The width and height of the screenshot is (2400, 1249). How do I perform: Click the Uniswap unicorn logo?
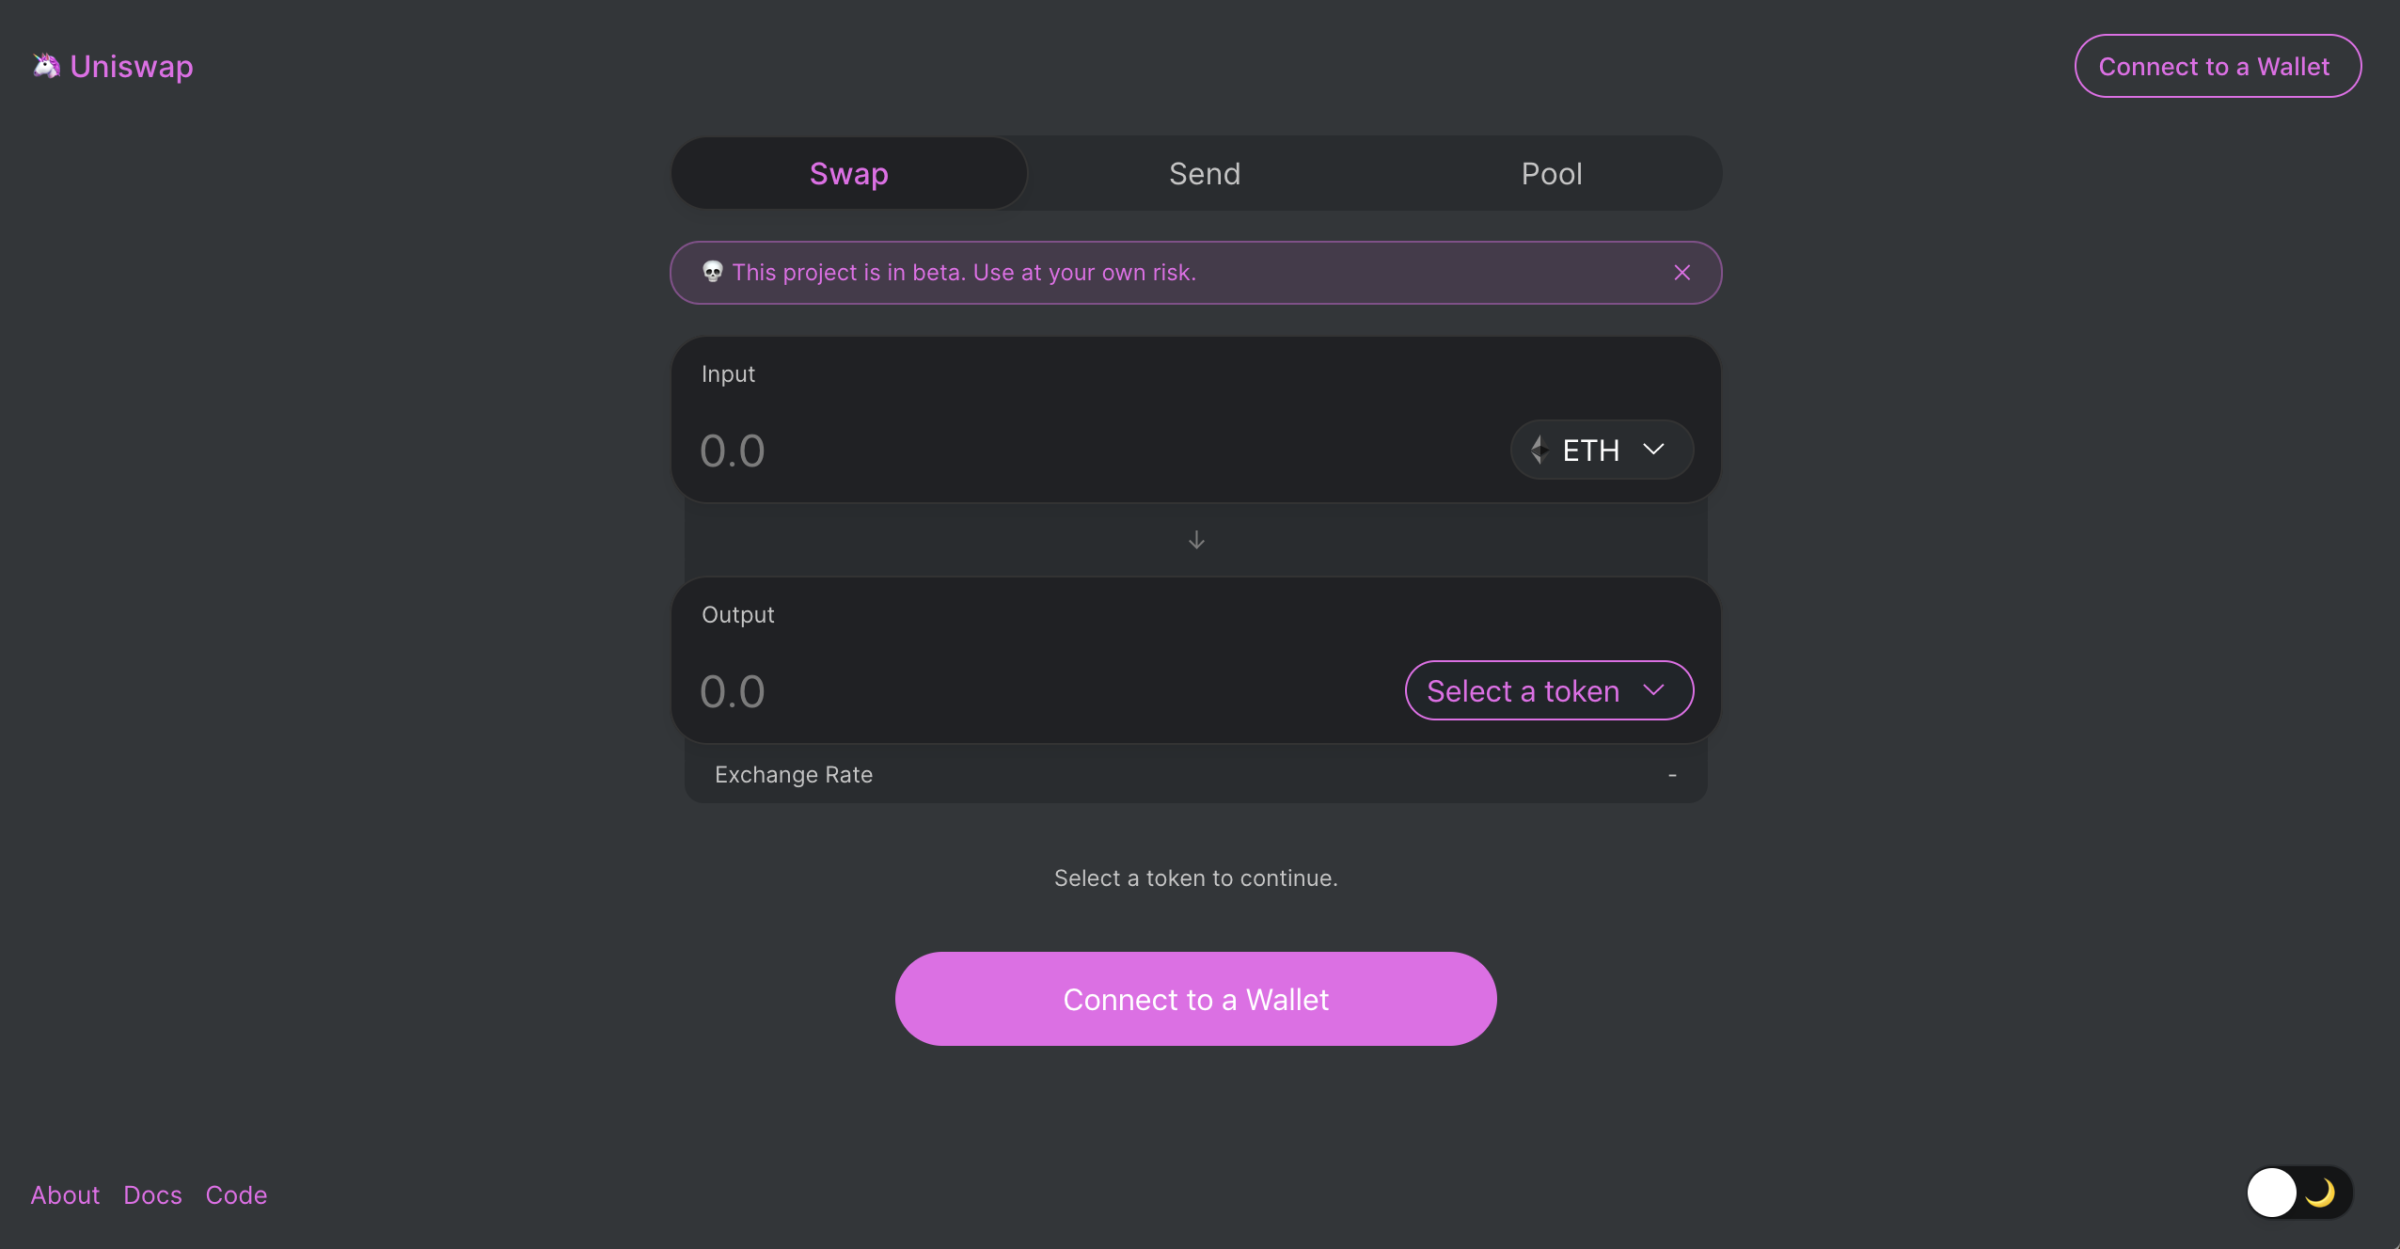(x=46, y=65)
